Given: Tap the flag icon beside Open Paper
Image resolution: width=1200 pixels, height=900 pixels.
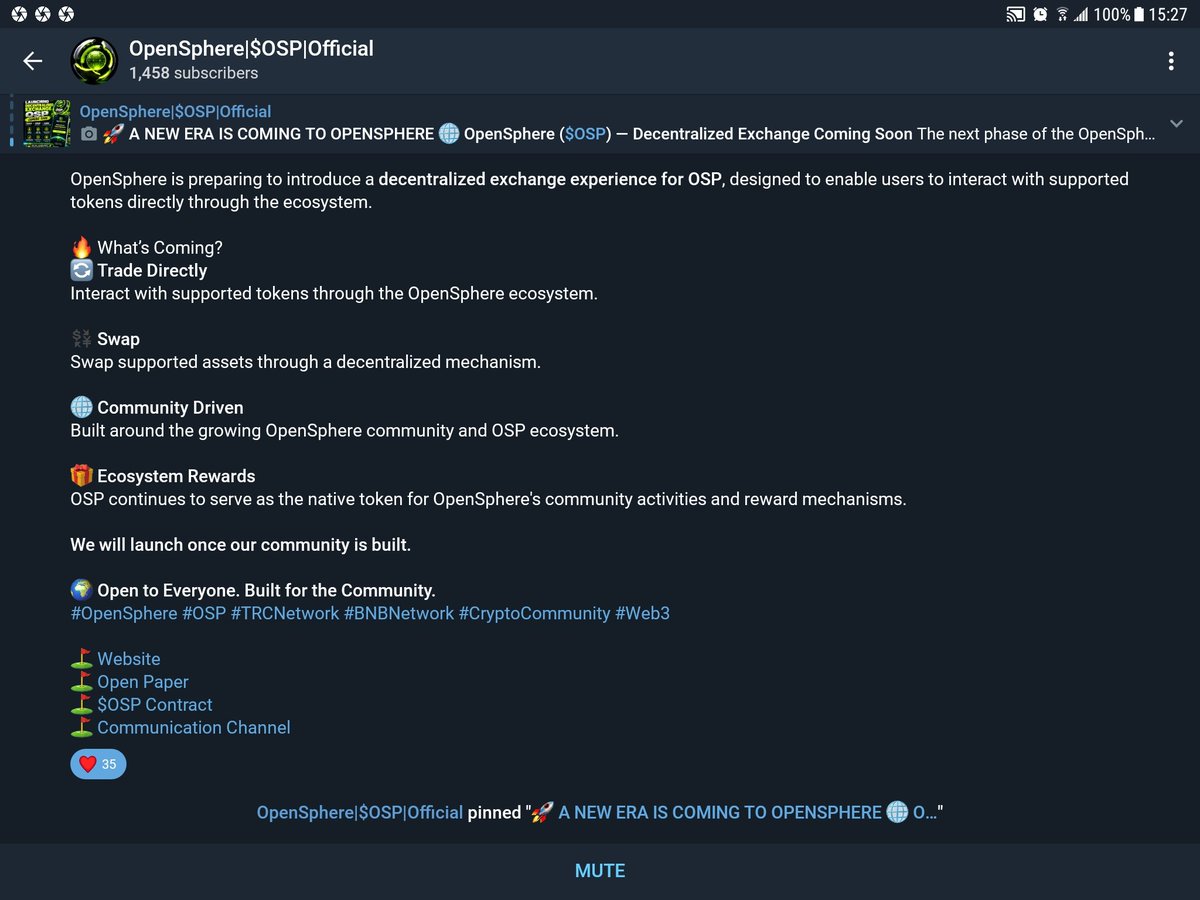Looking at the screenshot, I should coord(82,682).
